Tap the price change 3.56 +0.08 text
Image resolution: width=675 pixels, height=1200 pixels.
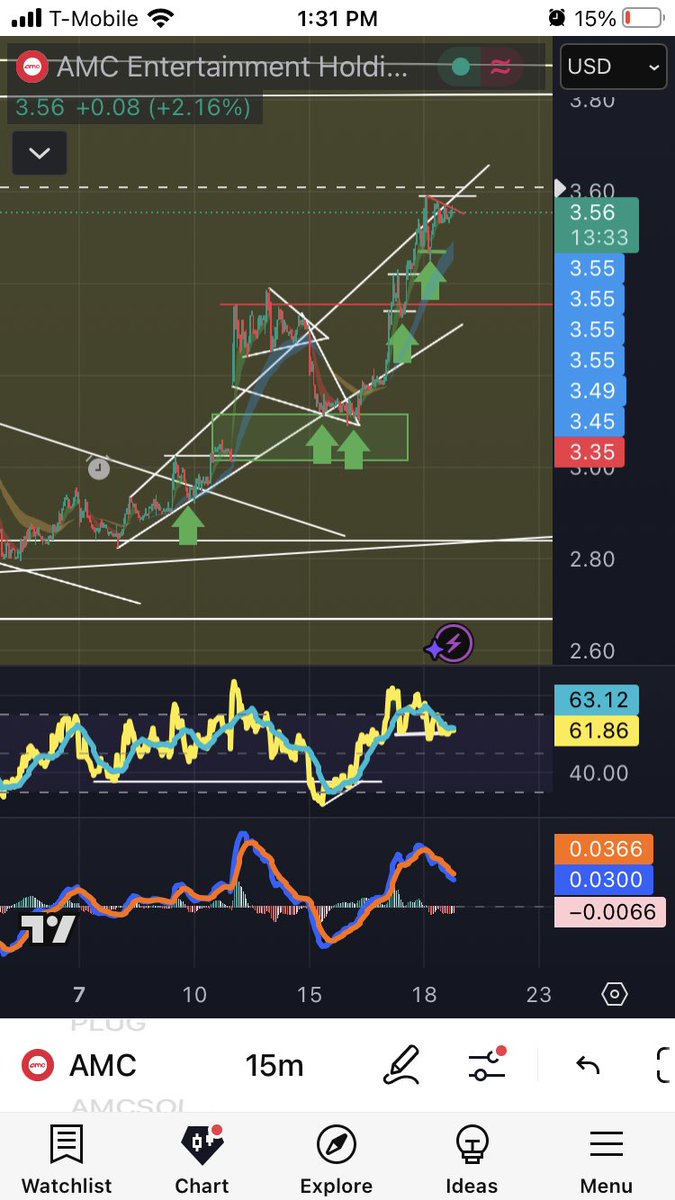[132, 108]
